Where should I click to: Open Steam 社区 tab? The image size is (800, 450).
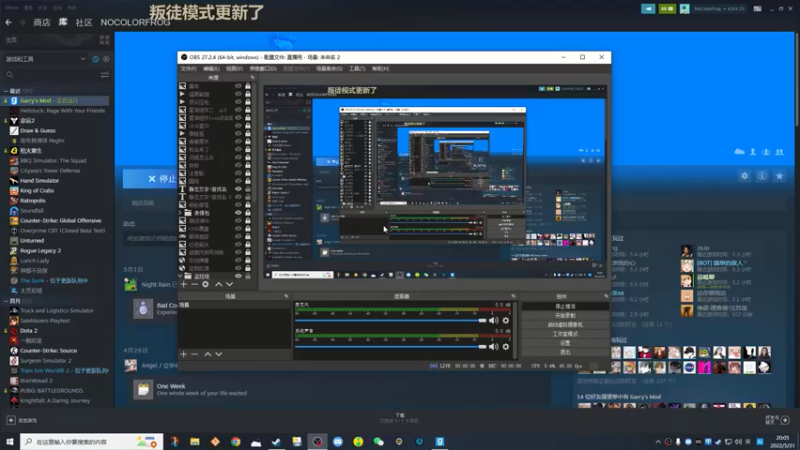84,22
